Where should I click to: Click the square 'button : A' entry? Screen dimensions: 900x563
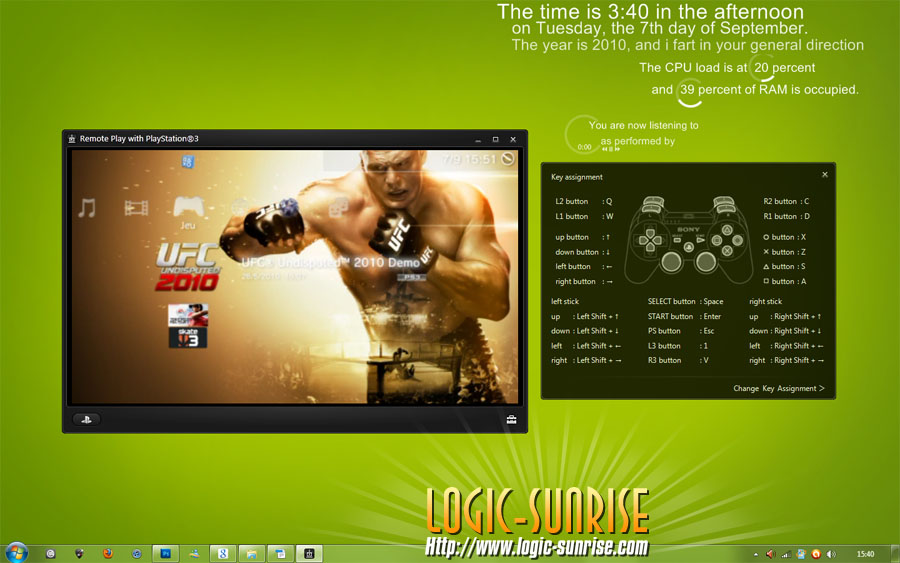coord(785,281)
